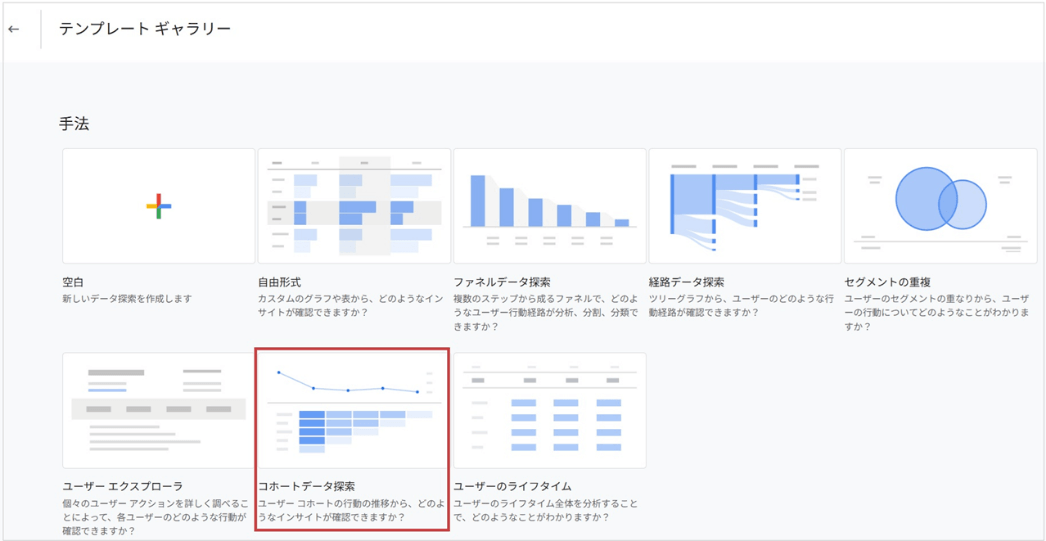Open the 経路データ探索 path chart thumbnail
The width and height of the screenshot is (1046, 541).
click(x=745, y=206)
